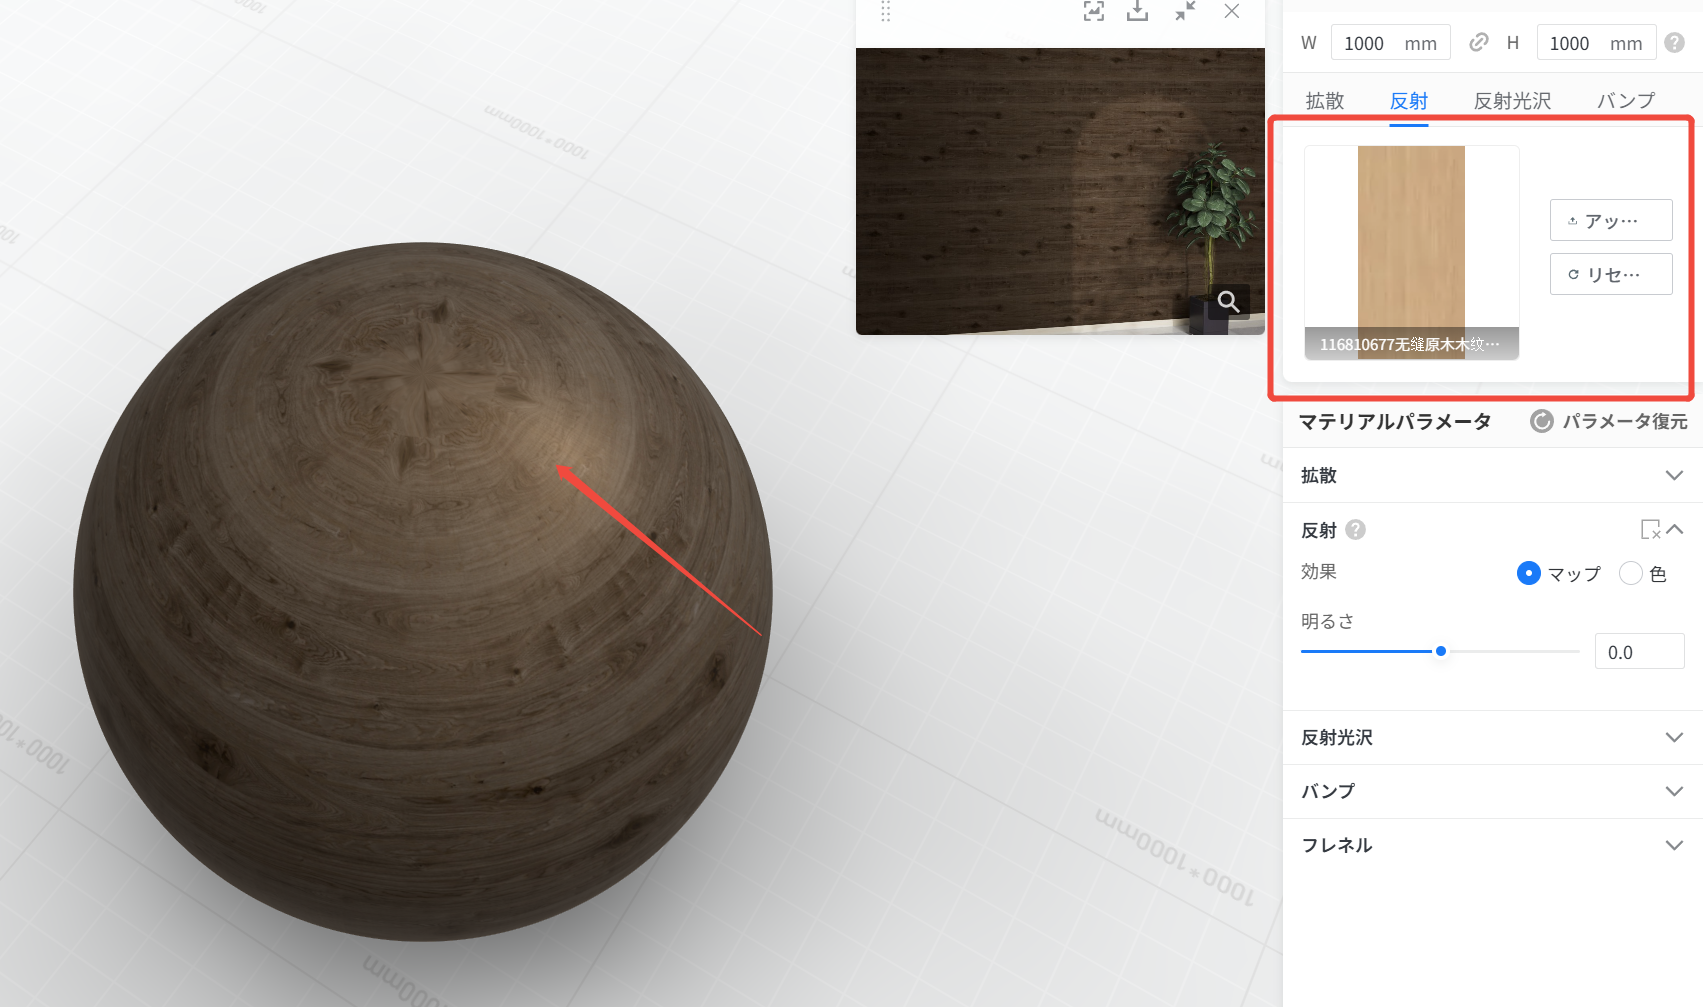Click the 効果 label
1703x1007 pixels.
tap(1319, 572)
